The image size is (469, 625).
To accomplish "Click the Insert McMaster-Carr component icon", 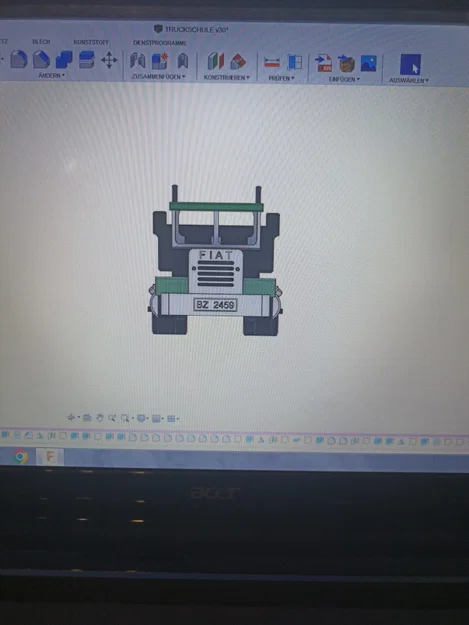I will click(x=346, y=64).
